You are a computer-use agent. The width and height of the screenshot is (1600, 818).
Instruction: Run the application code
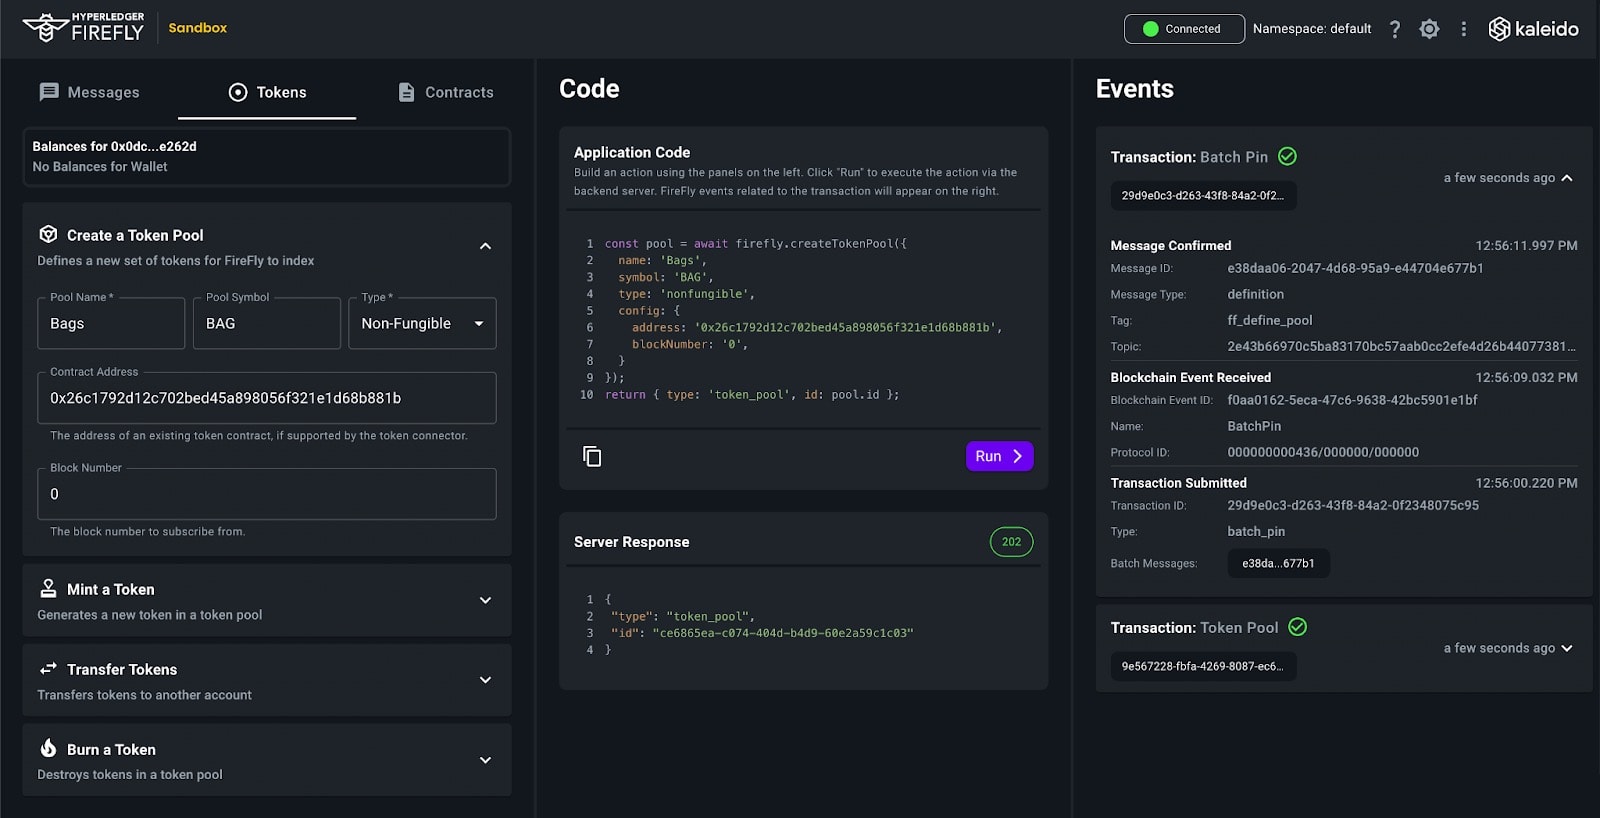pos(999,456)
